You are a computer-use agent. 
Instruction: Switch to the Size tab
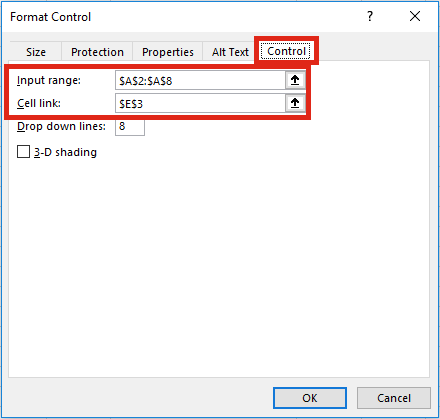coord(36,52)
